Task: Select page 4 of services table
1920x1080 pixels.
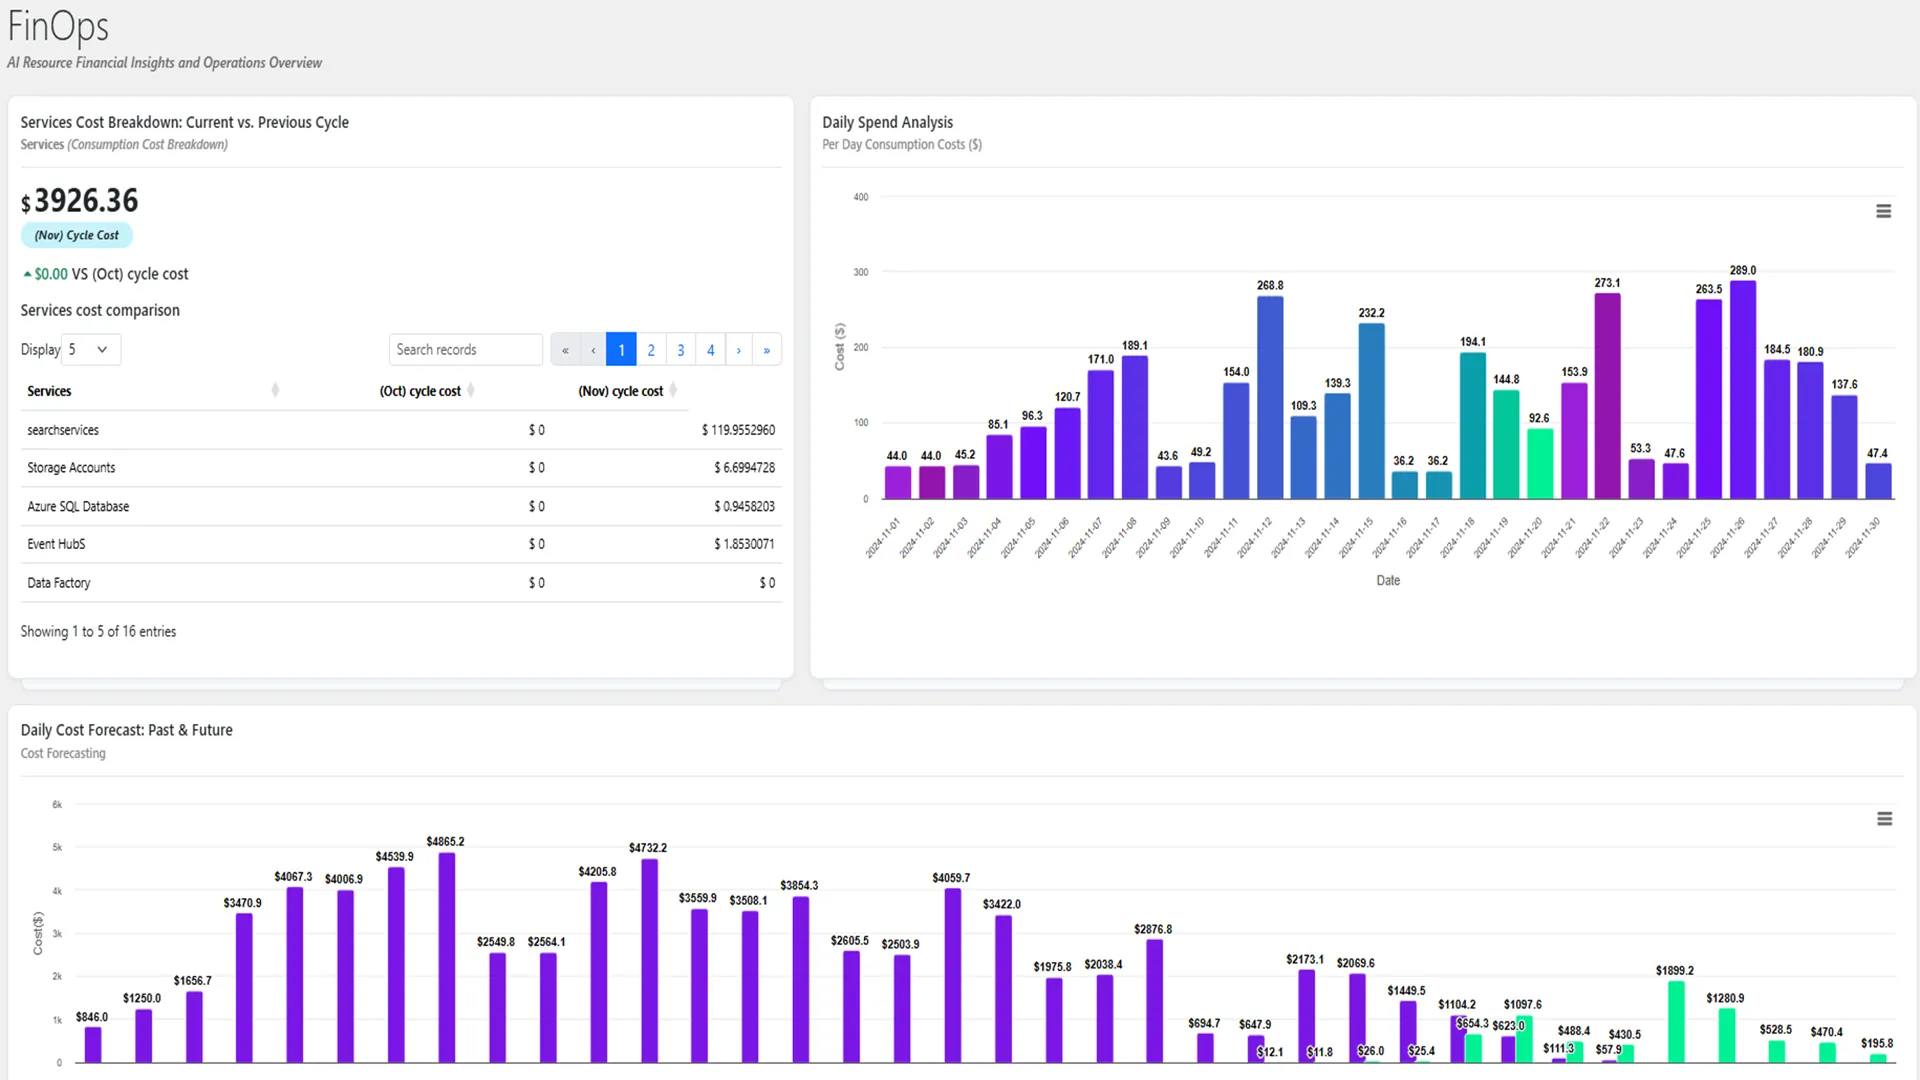Action: coord(711,350)
